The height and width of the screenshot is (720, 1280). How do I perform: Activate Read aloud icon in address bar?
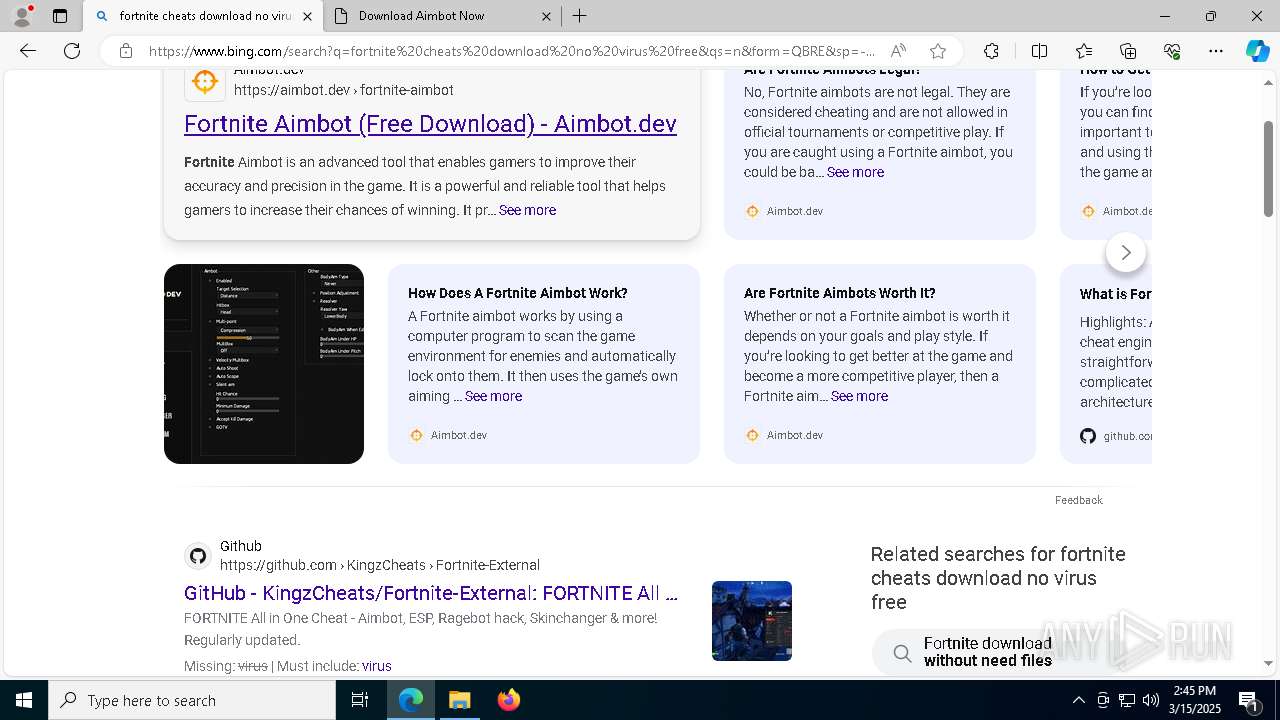pyautogui.click(x=898, y=51)
